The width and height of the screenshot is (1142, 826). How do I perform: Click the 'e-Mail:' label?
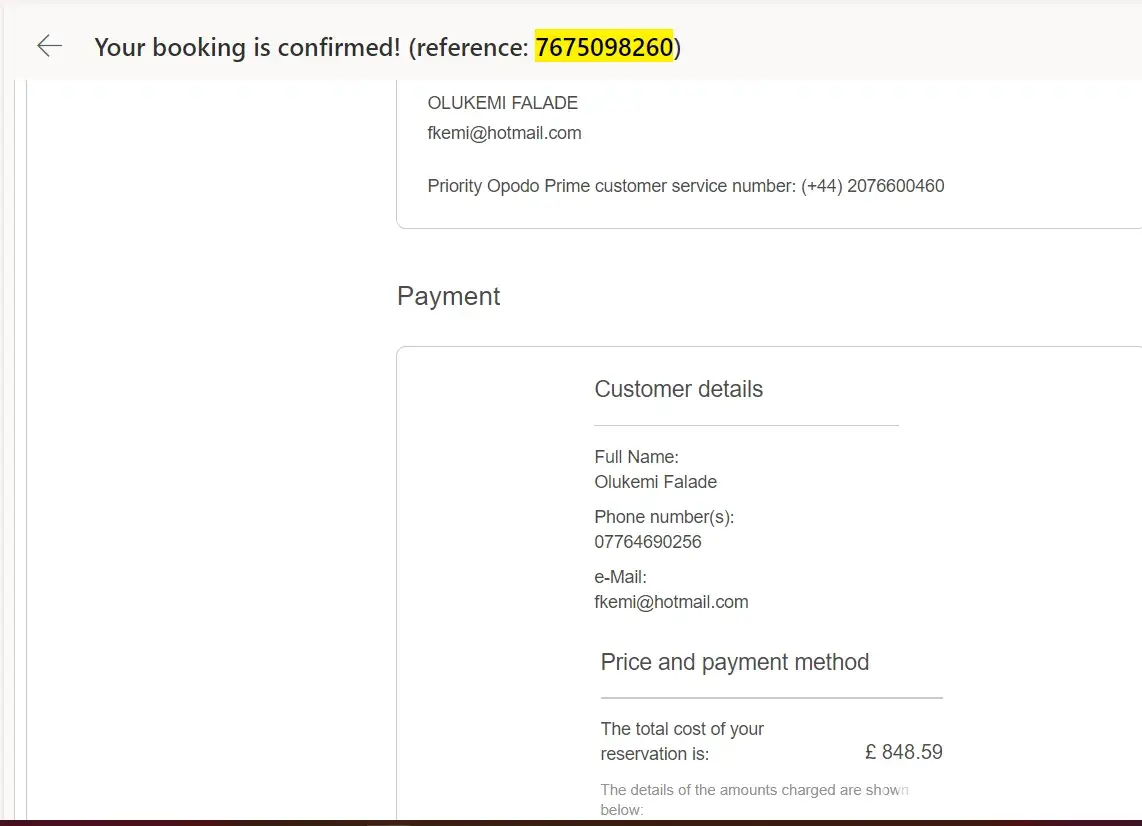[x=620, y=577]
